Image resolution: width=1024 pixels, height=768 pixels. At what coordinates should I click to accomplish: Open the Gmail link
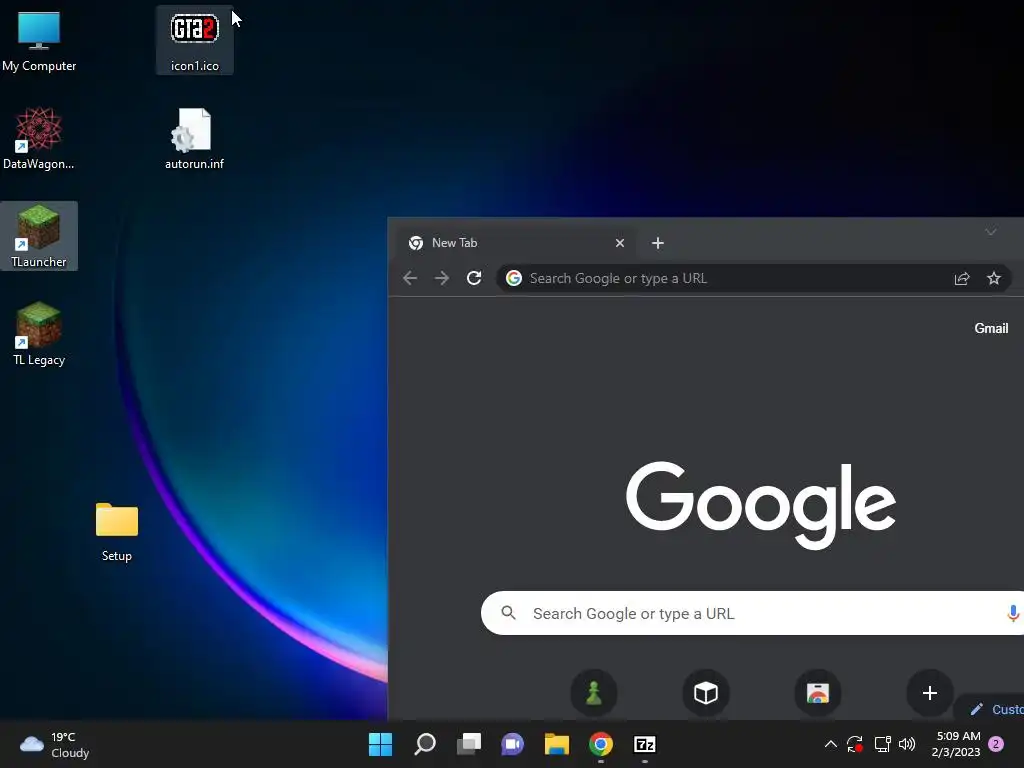click(991, 328)
